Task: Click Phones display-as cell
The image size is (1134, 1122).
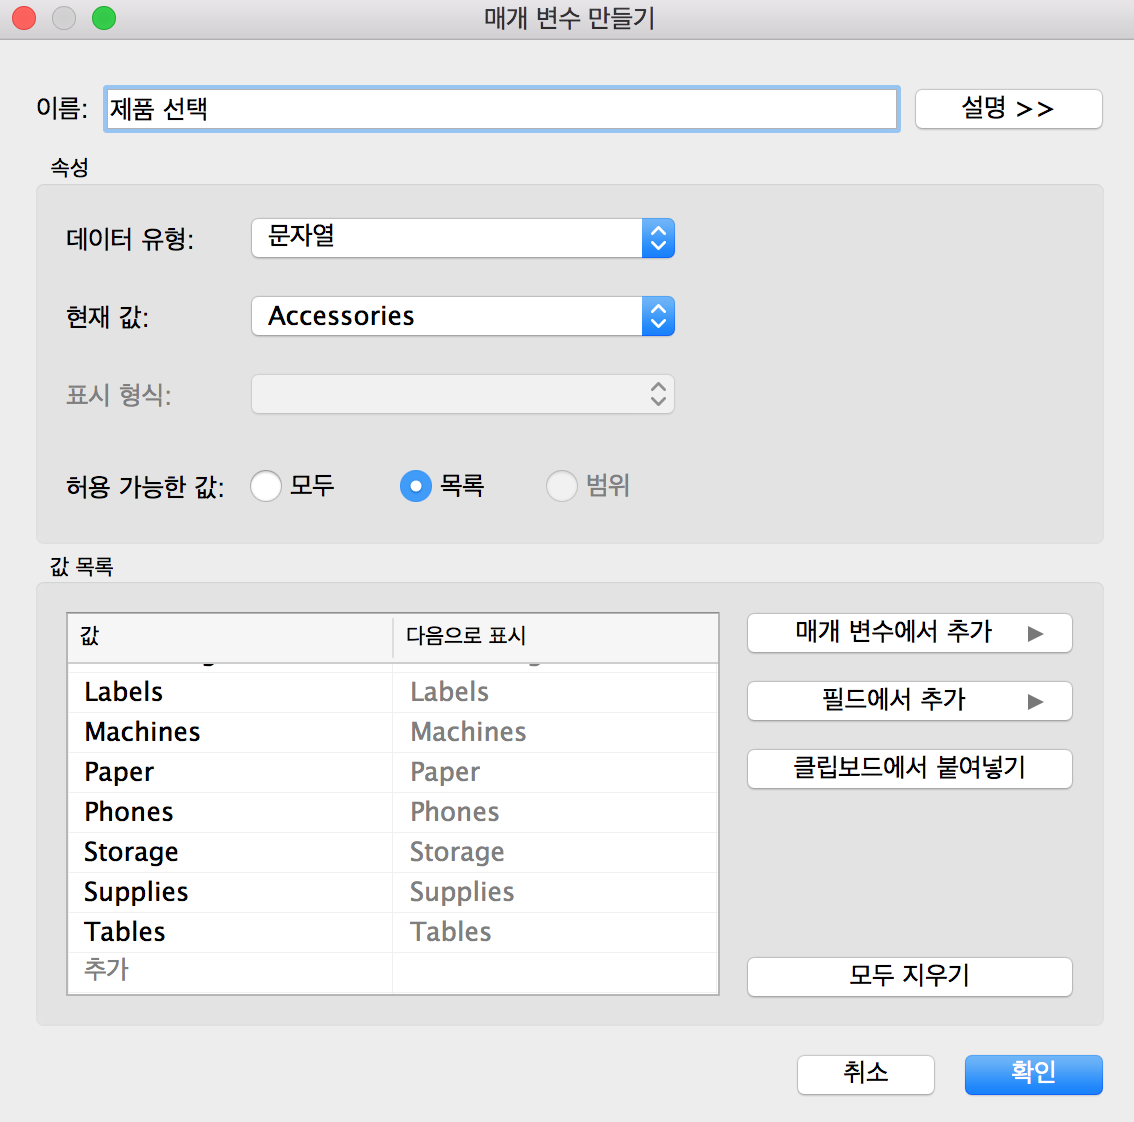Action: pyautogui.click(x=555, y=812)
